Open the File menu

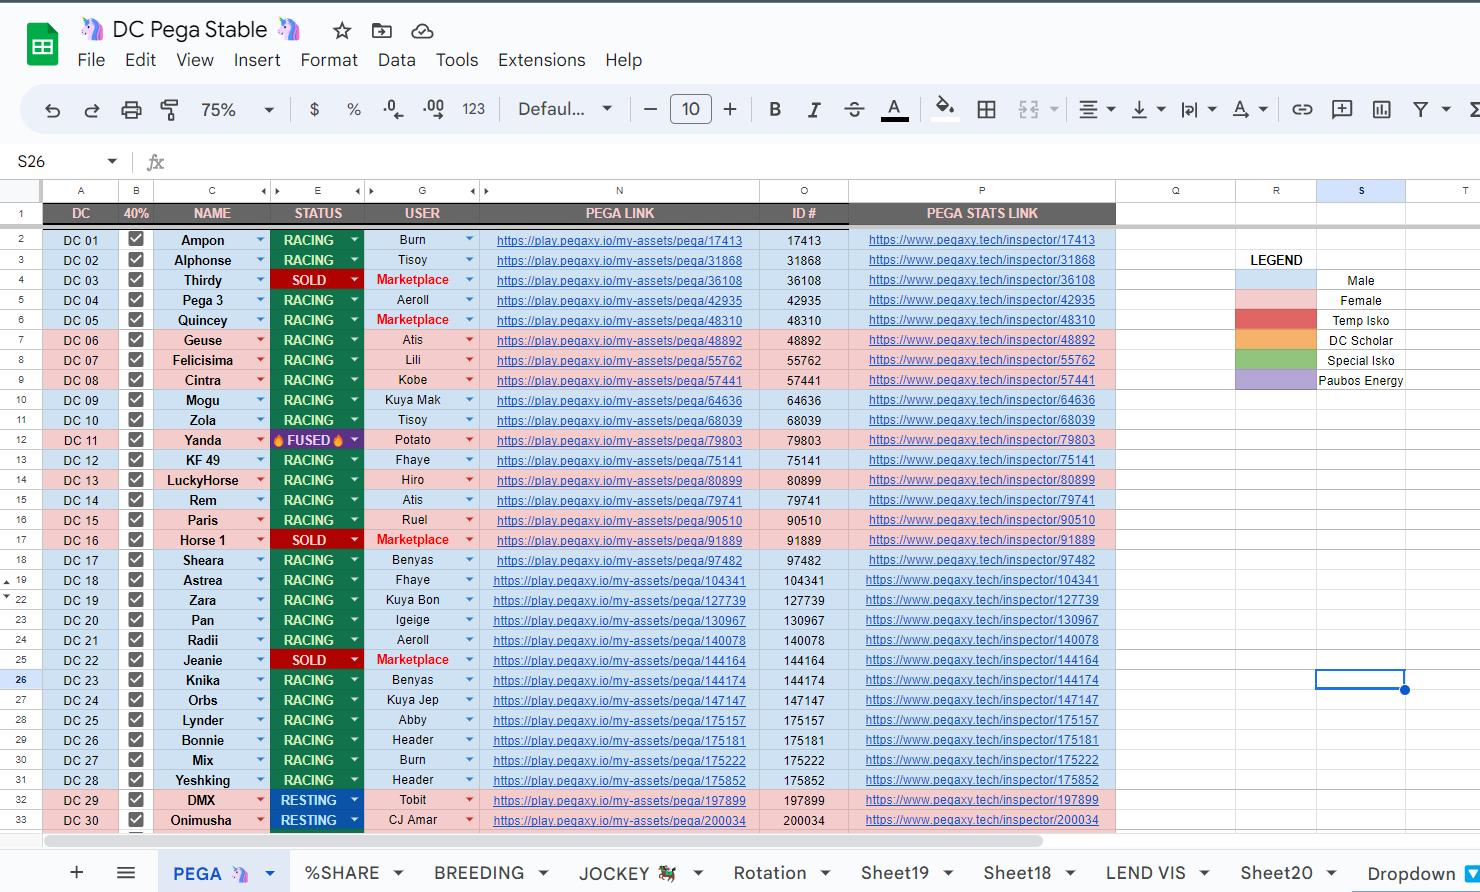91,60
